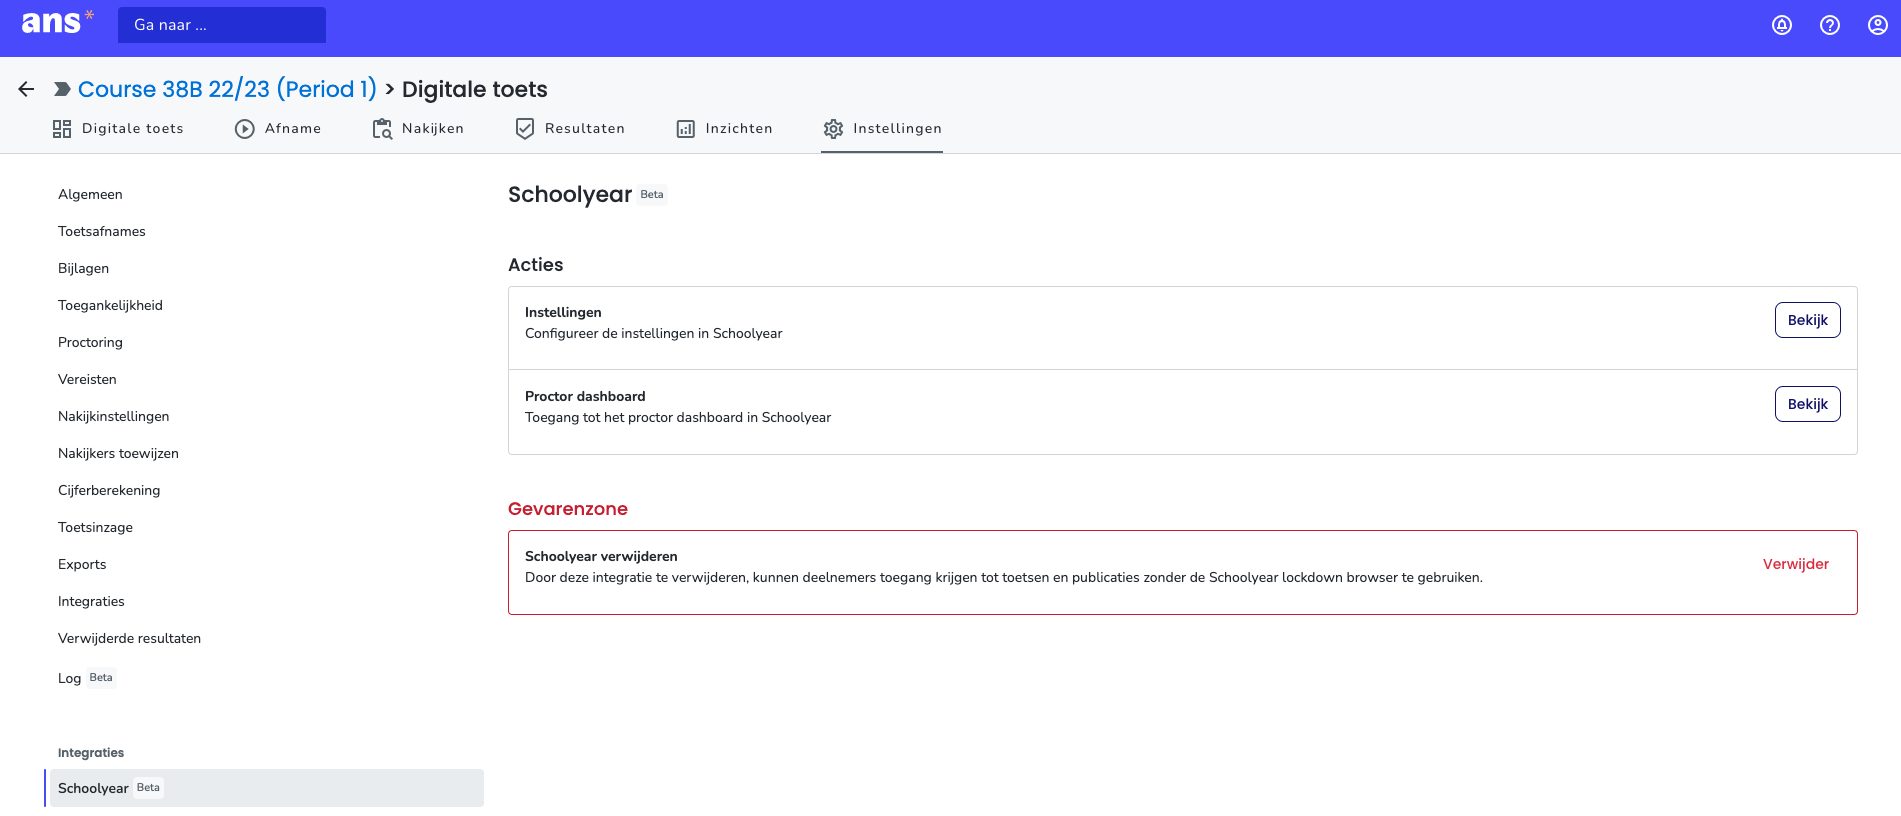Open Proctoring settings
The height and width of the screenshot is (816, 1901).
tap(90, 342)
